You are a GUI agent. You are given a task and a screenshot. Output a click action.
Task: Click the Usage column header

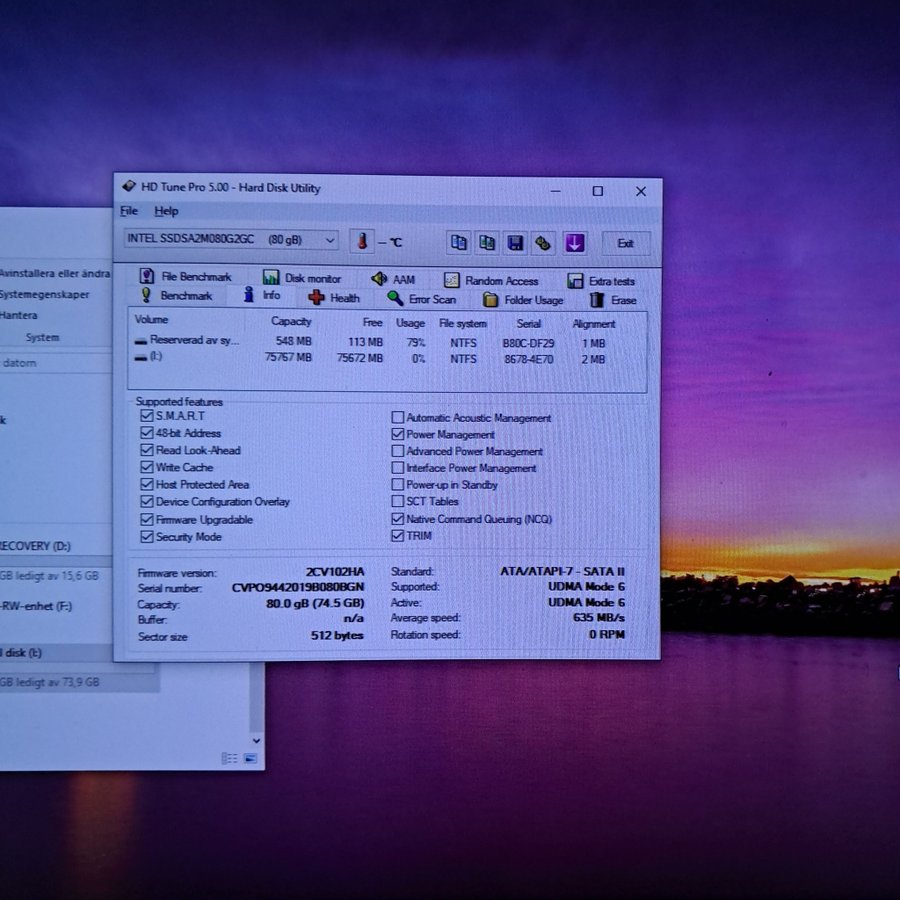[410, 323]
